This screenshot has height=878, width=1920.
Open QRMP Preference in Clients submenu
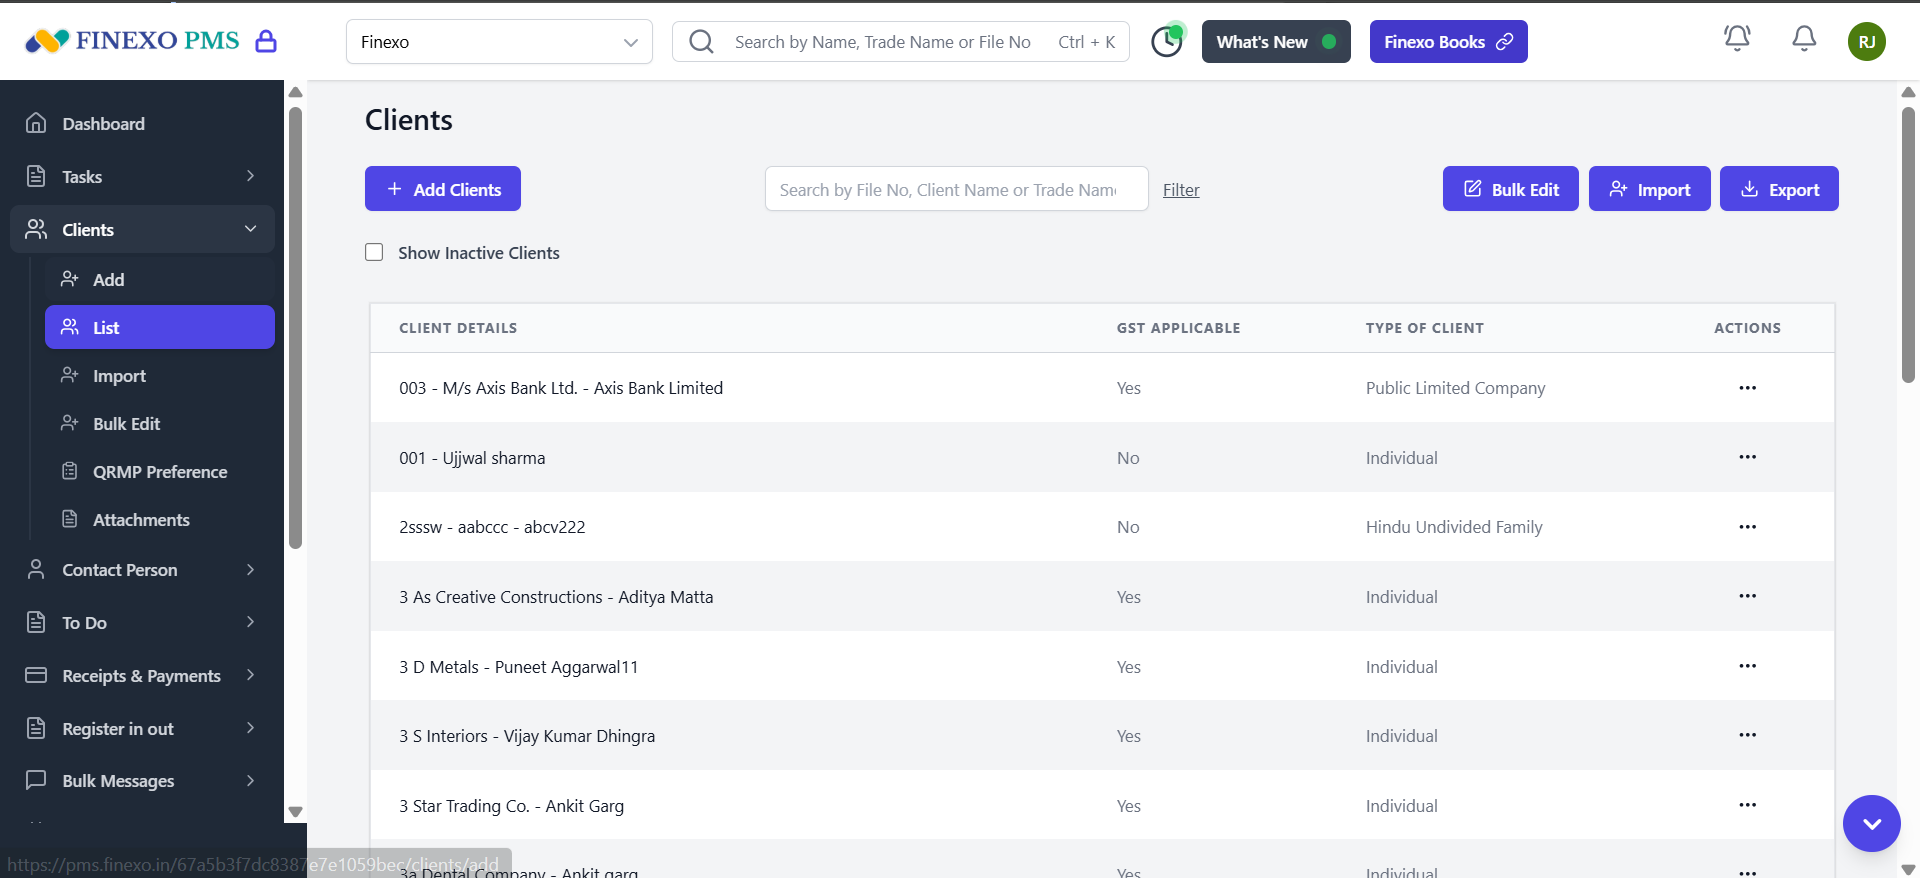[159, 472]
